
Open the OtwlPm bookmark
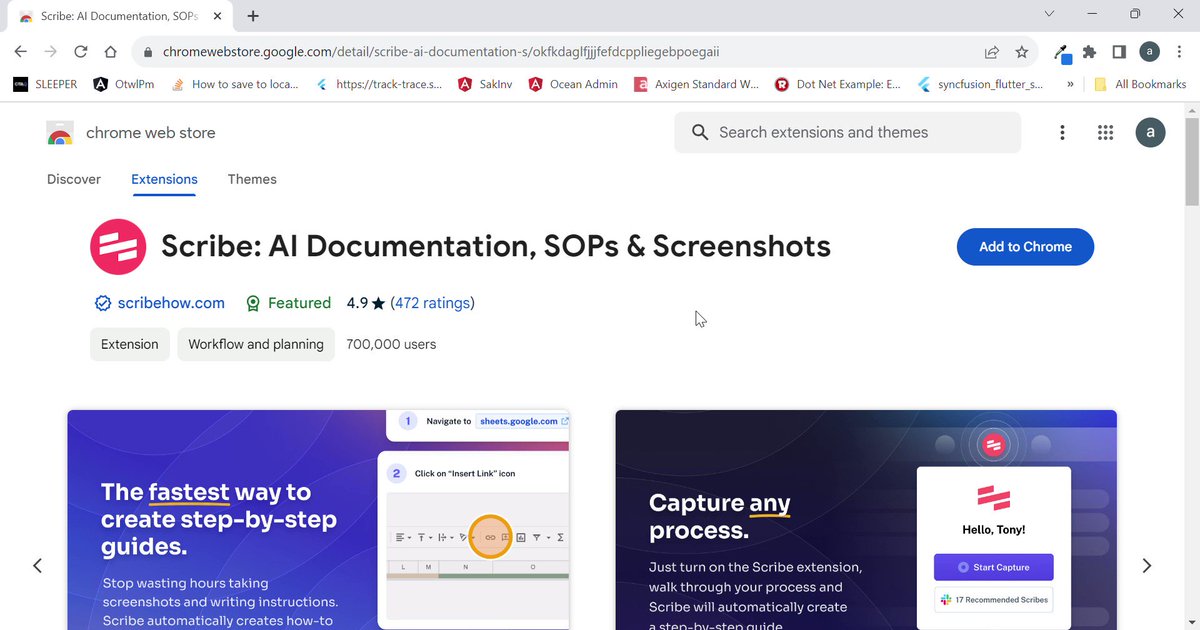click(x=124, y=84)
